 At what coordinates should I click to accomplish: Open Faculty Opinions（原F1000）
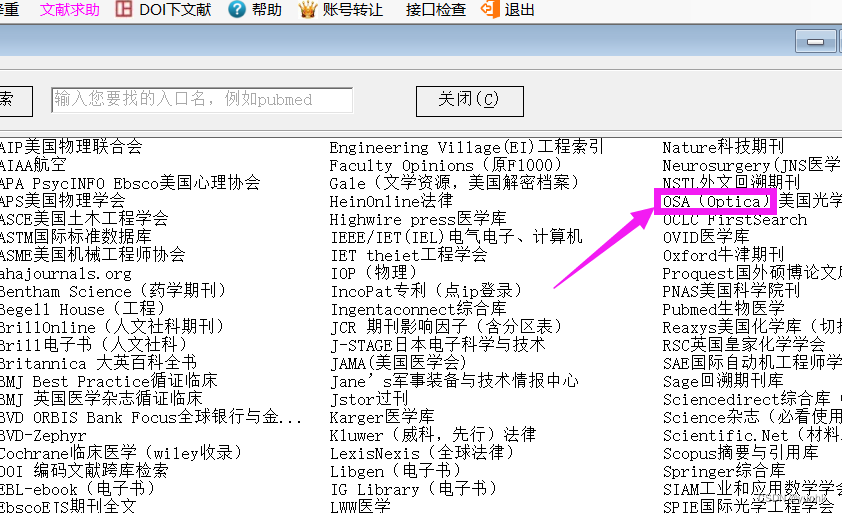coord(446,164)
